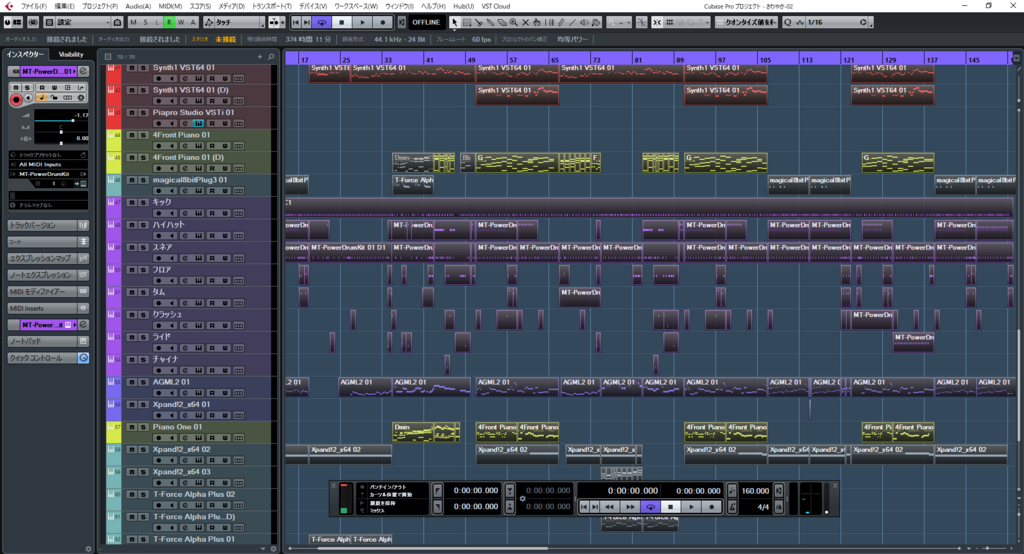Click the Add Track plus icon
The height and width of the screenshot is (554, 1024).
click(x=260, y=57)
